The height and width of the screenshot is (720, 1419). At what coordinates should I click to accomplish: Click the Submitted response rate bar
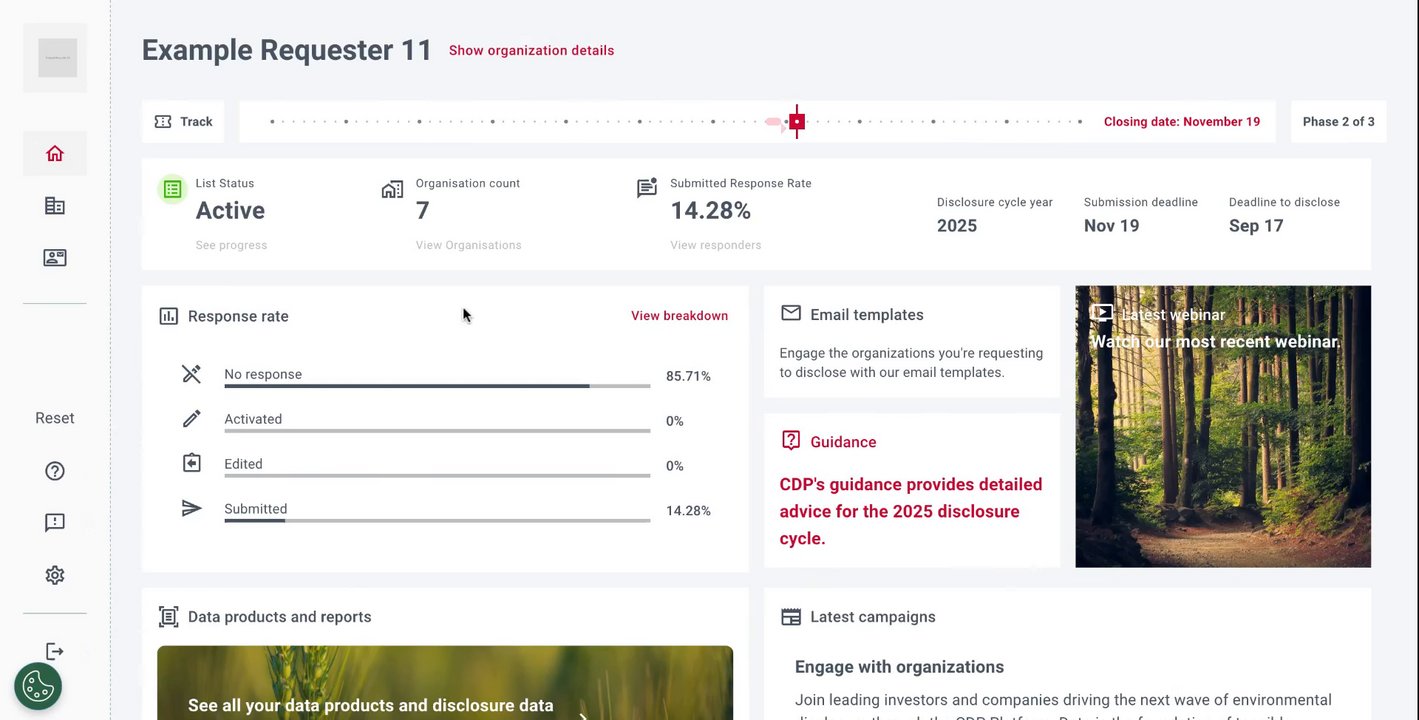click(437, 520)
